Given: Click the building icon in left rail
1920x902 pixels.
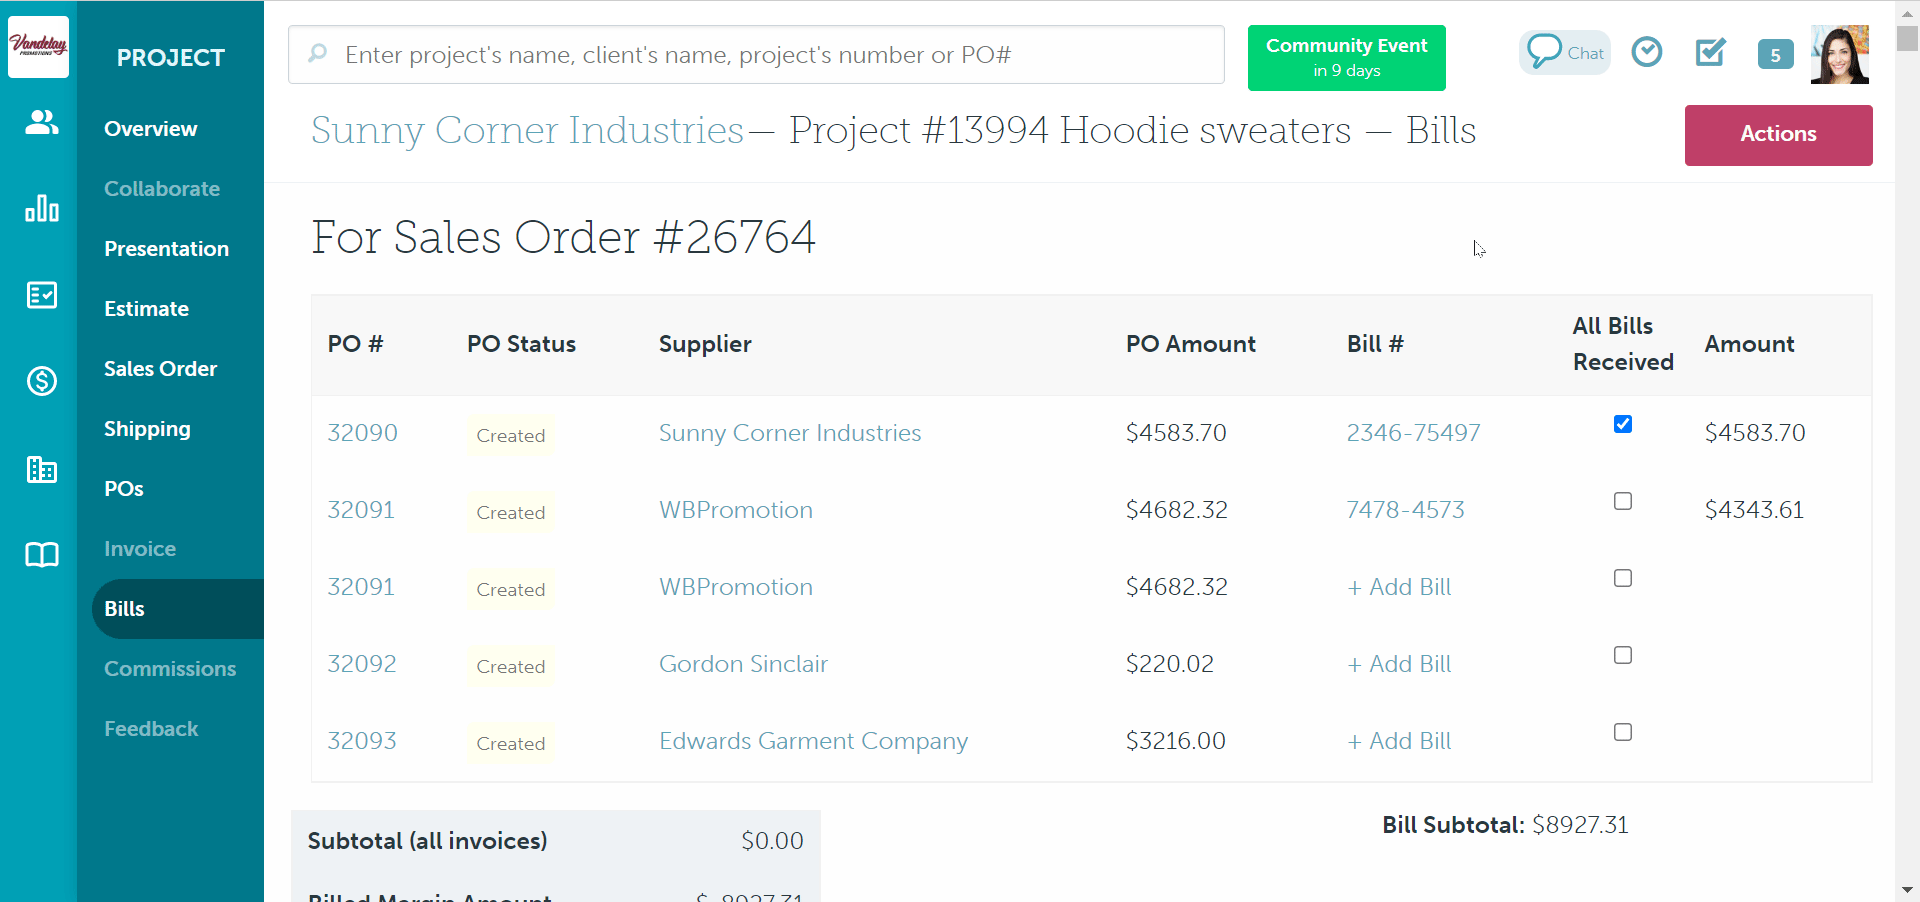Looking at the screenshot, I should (41, 469).
